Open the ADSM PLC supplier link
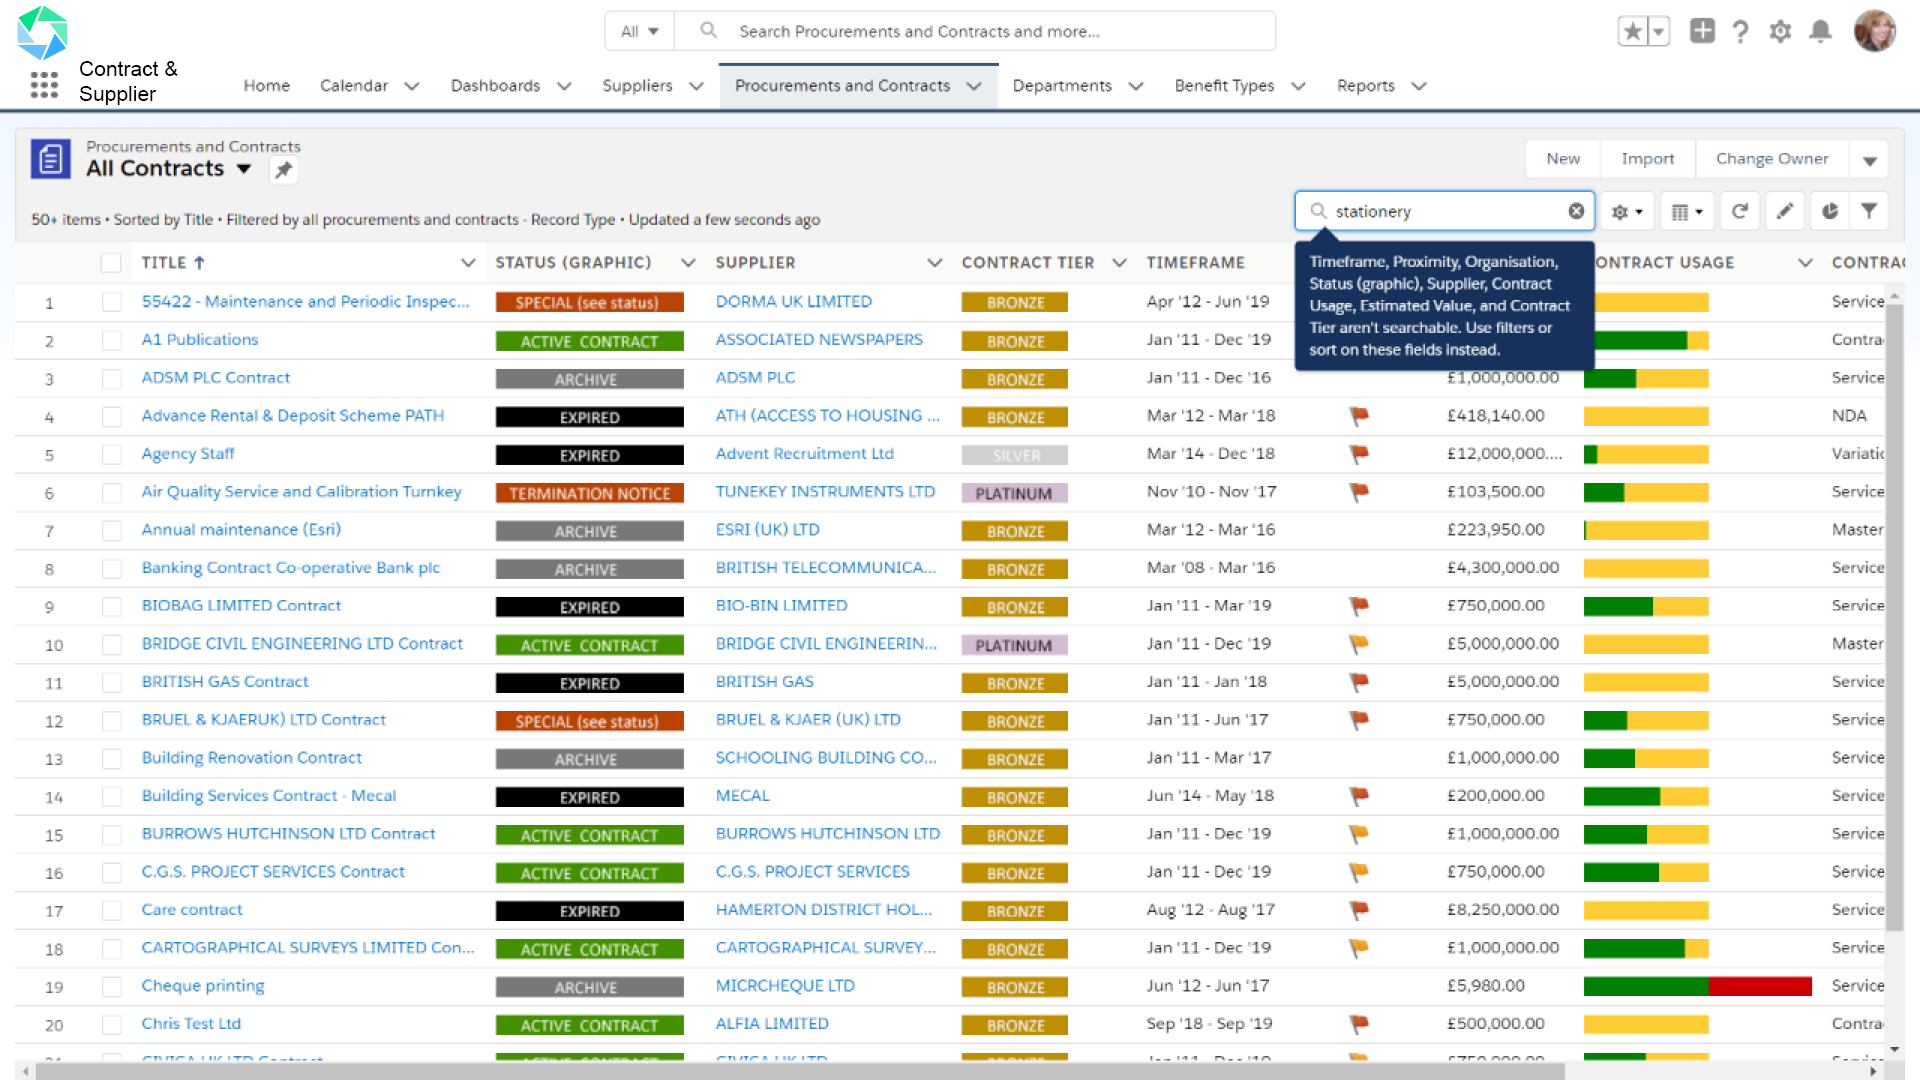Screen dimensions: 1920x1080 coord(755,378)
